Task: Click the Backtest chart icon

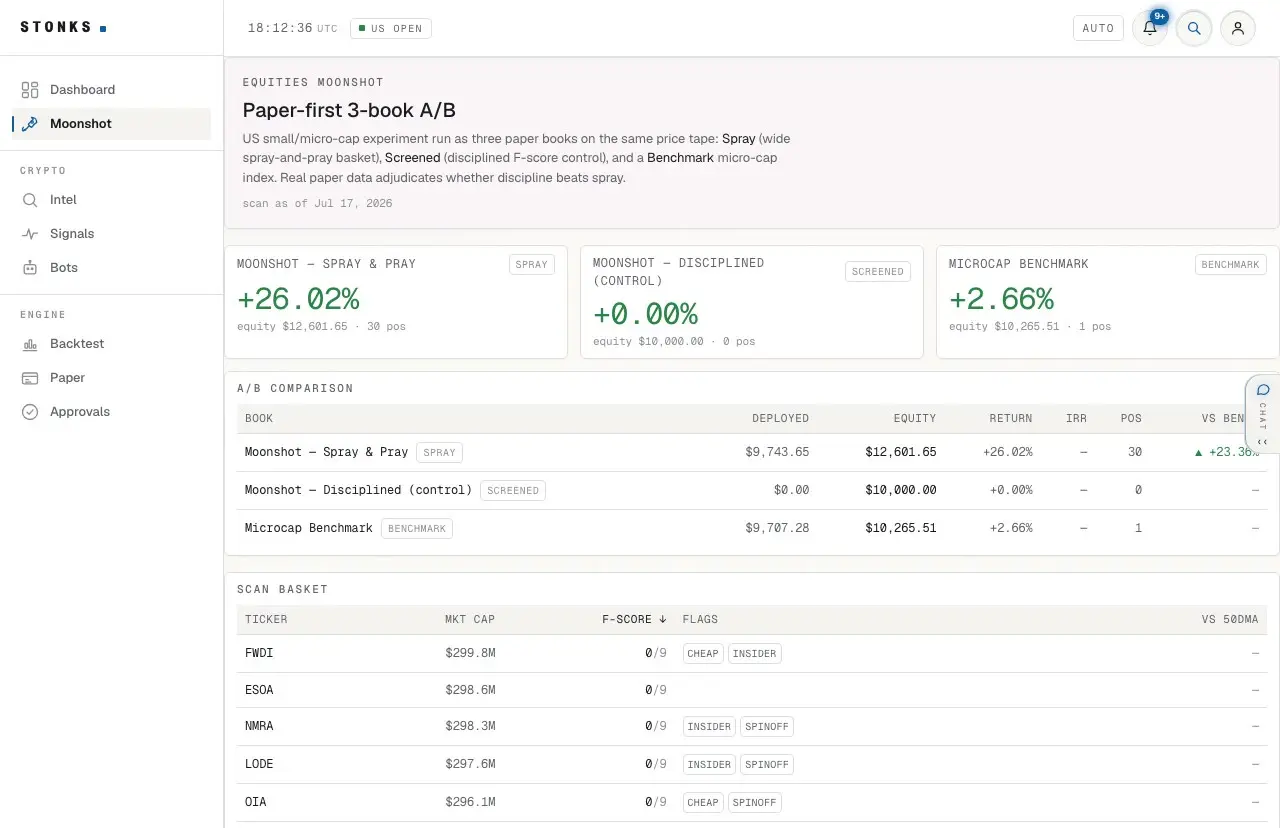Action: (30, 344)
